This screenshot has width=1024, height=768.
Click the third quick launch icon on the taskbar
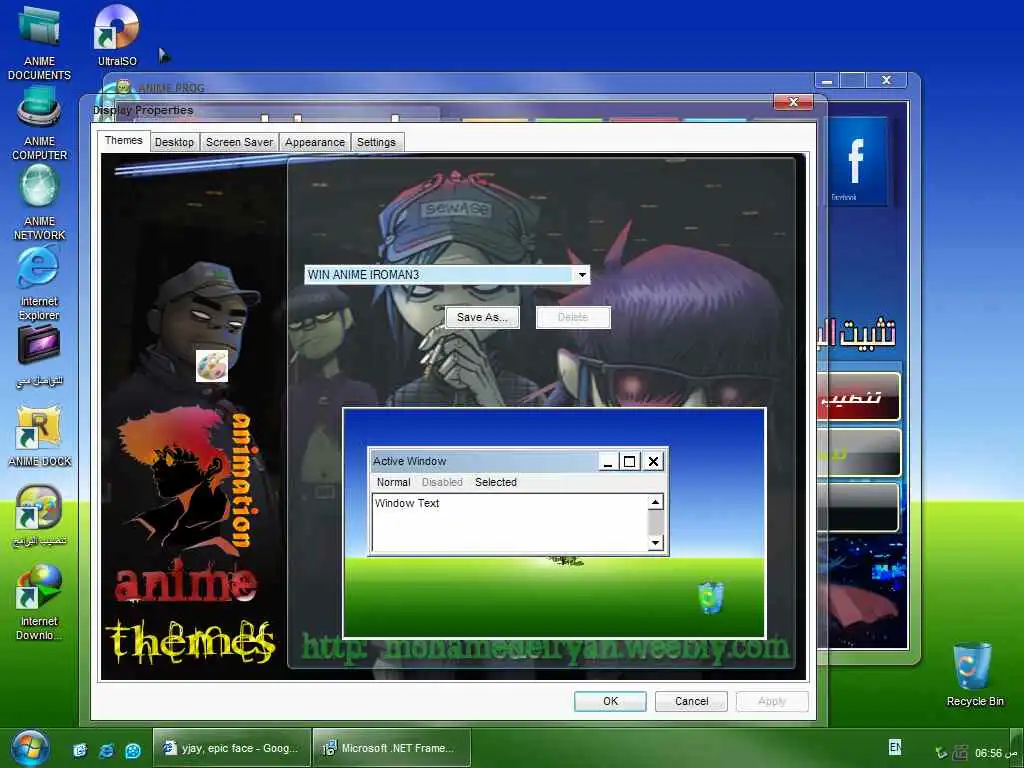tap(133, 750)
